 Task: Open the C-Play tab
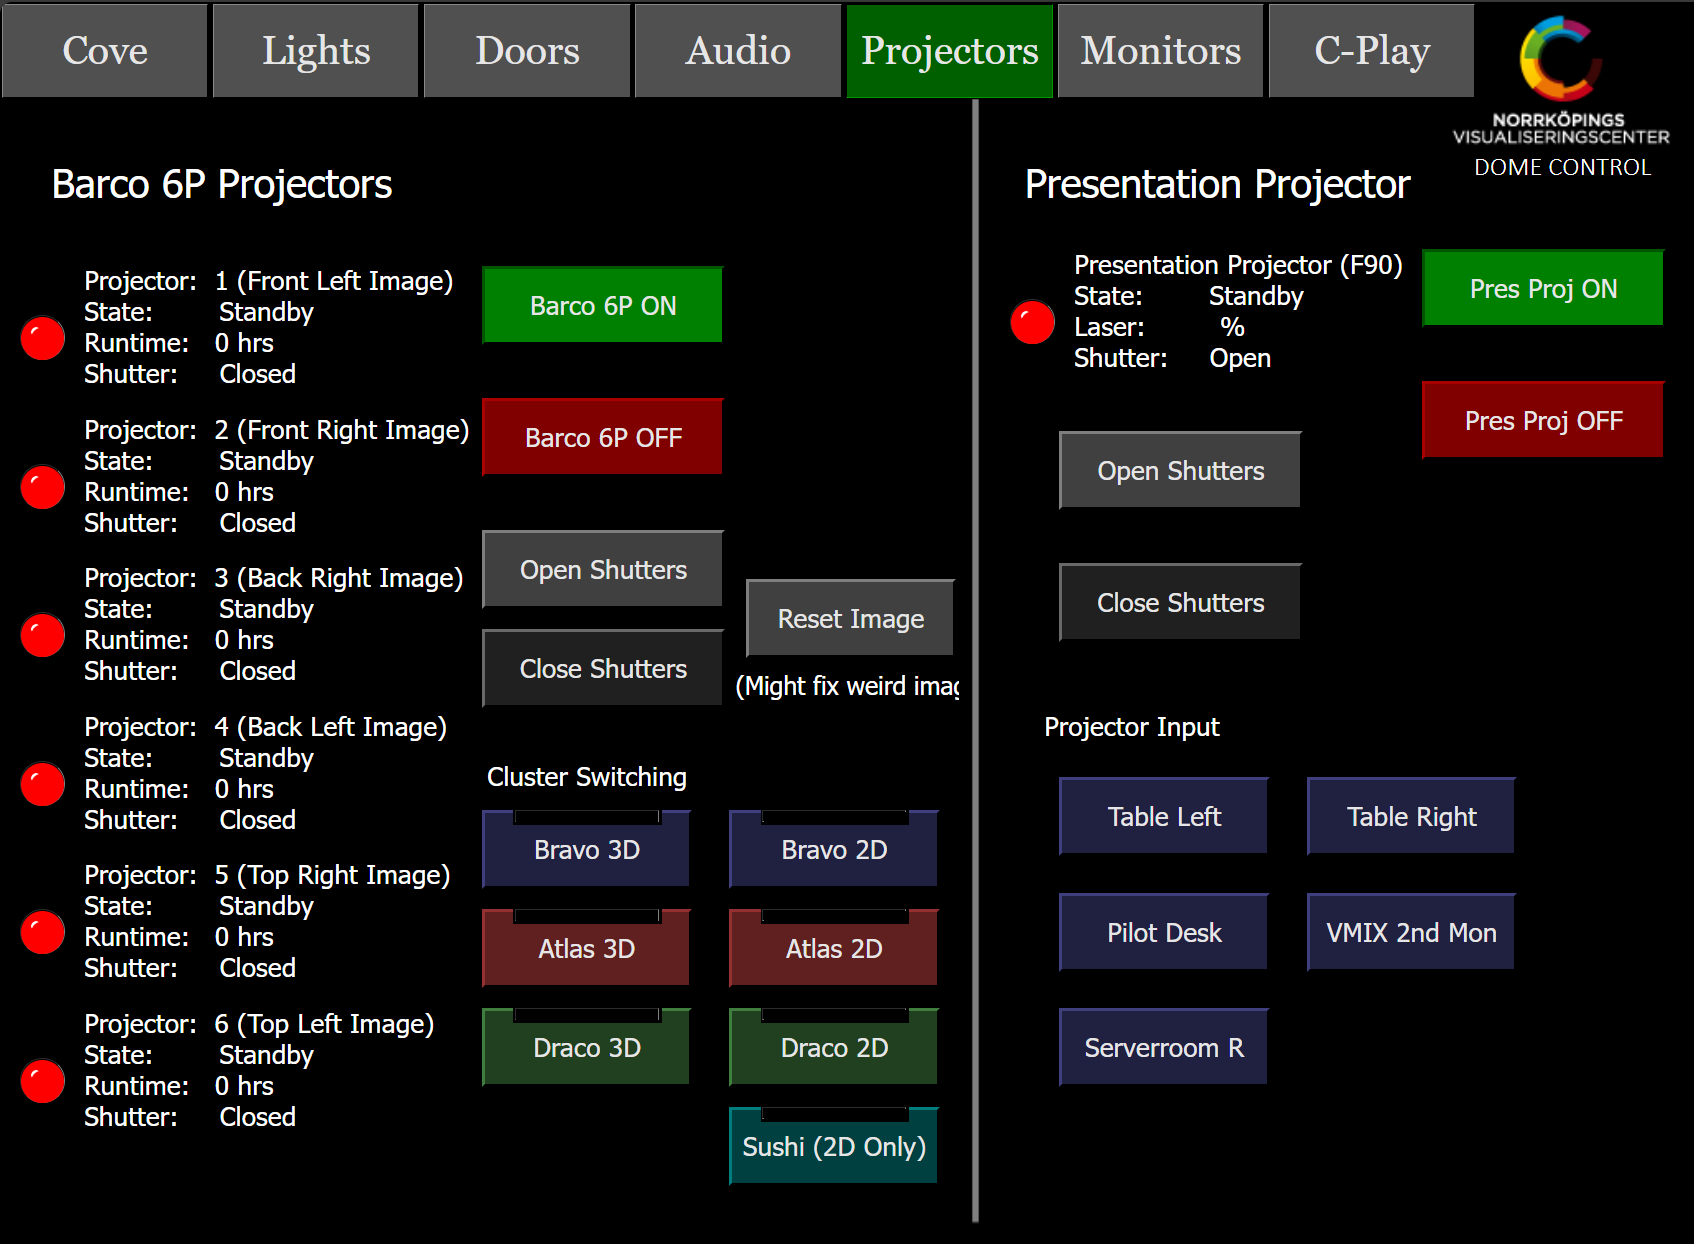[x=1371, y=50]
